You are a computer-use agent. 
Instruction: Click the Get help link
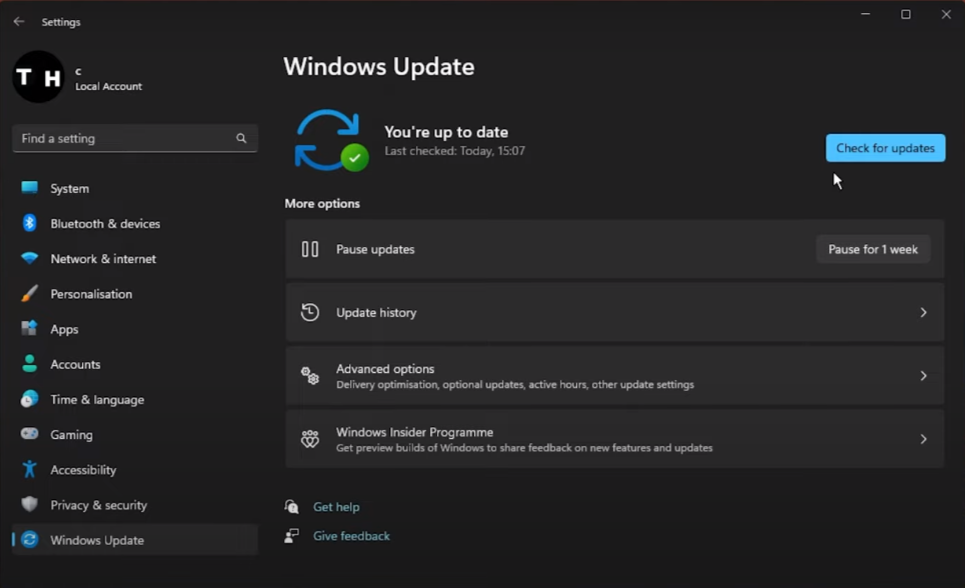(336, 506)
